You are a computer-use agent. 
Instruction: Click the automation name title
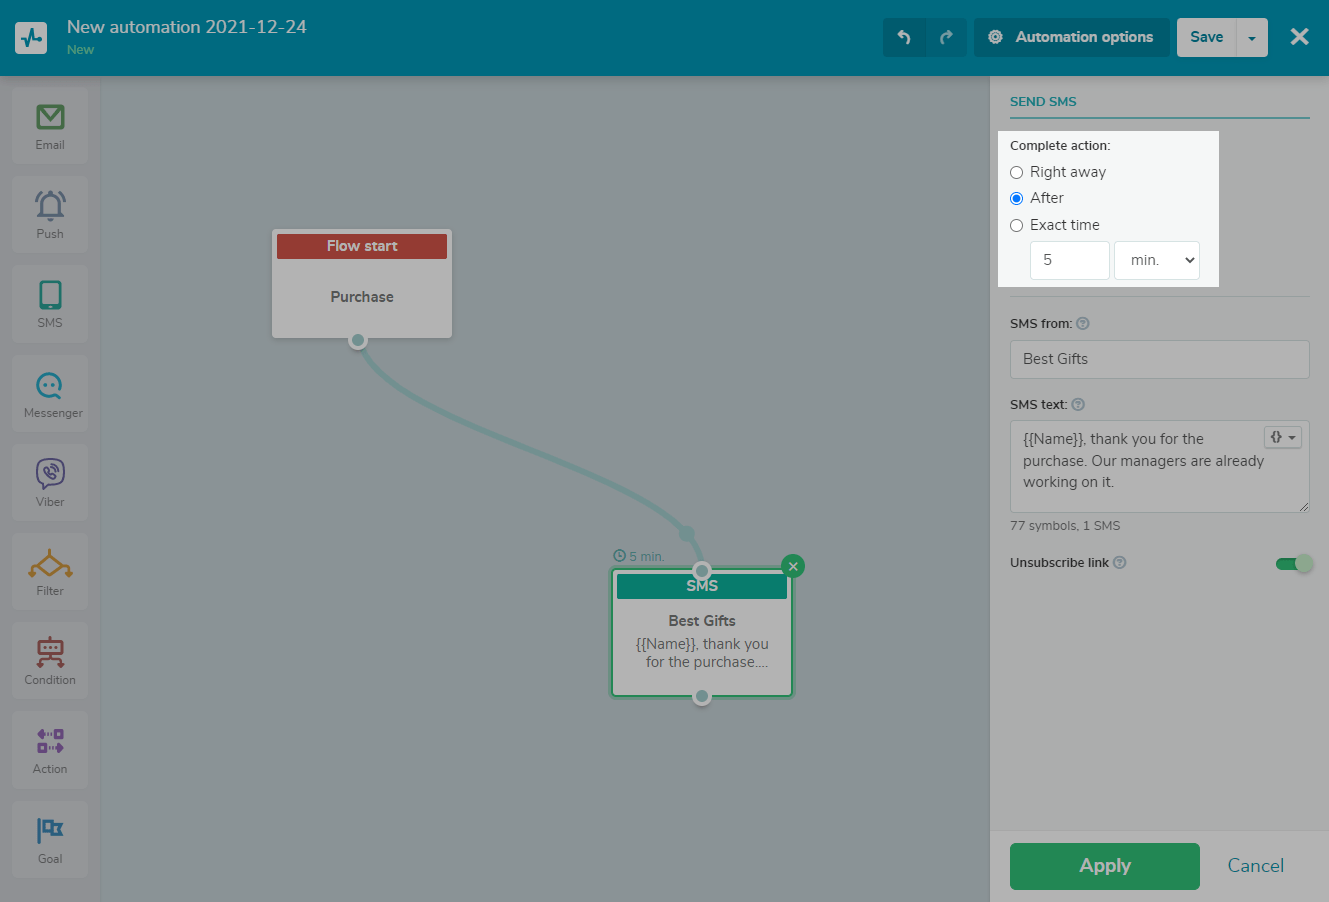coord(187,27)
